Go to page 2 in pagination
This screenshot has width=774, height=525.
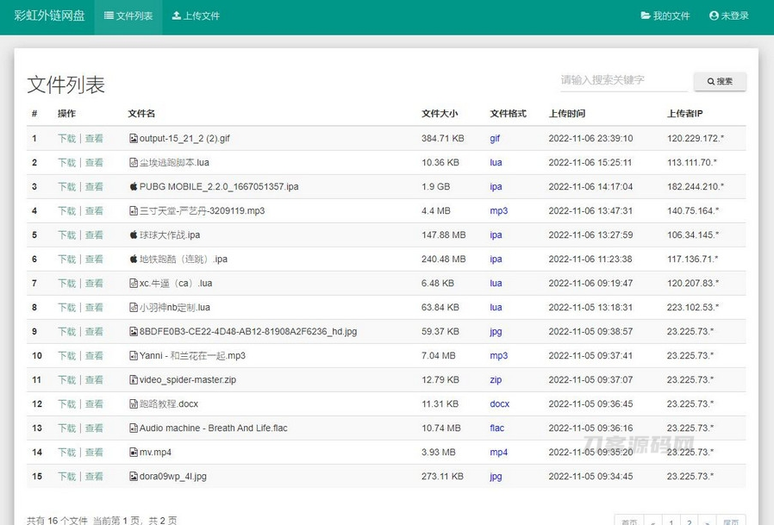tap(689, 521)
